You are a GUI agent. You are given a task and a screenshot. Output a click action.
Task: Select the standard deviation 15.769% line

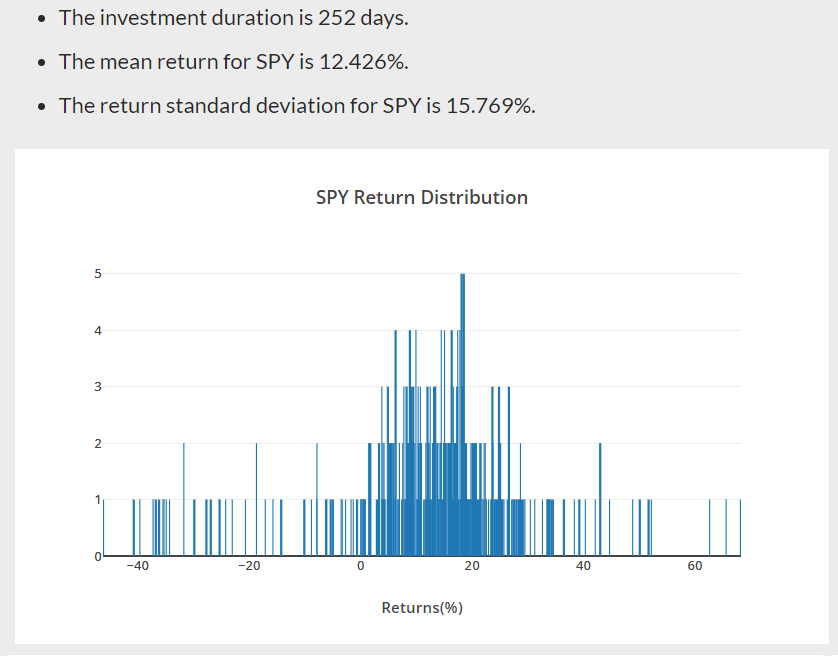point(297,105)
